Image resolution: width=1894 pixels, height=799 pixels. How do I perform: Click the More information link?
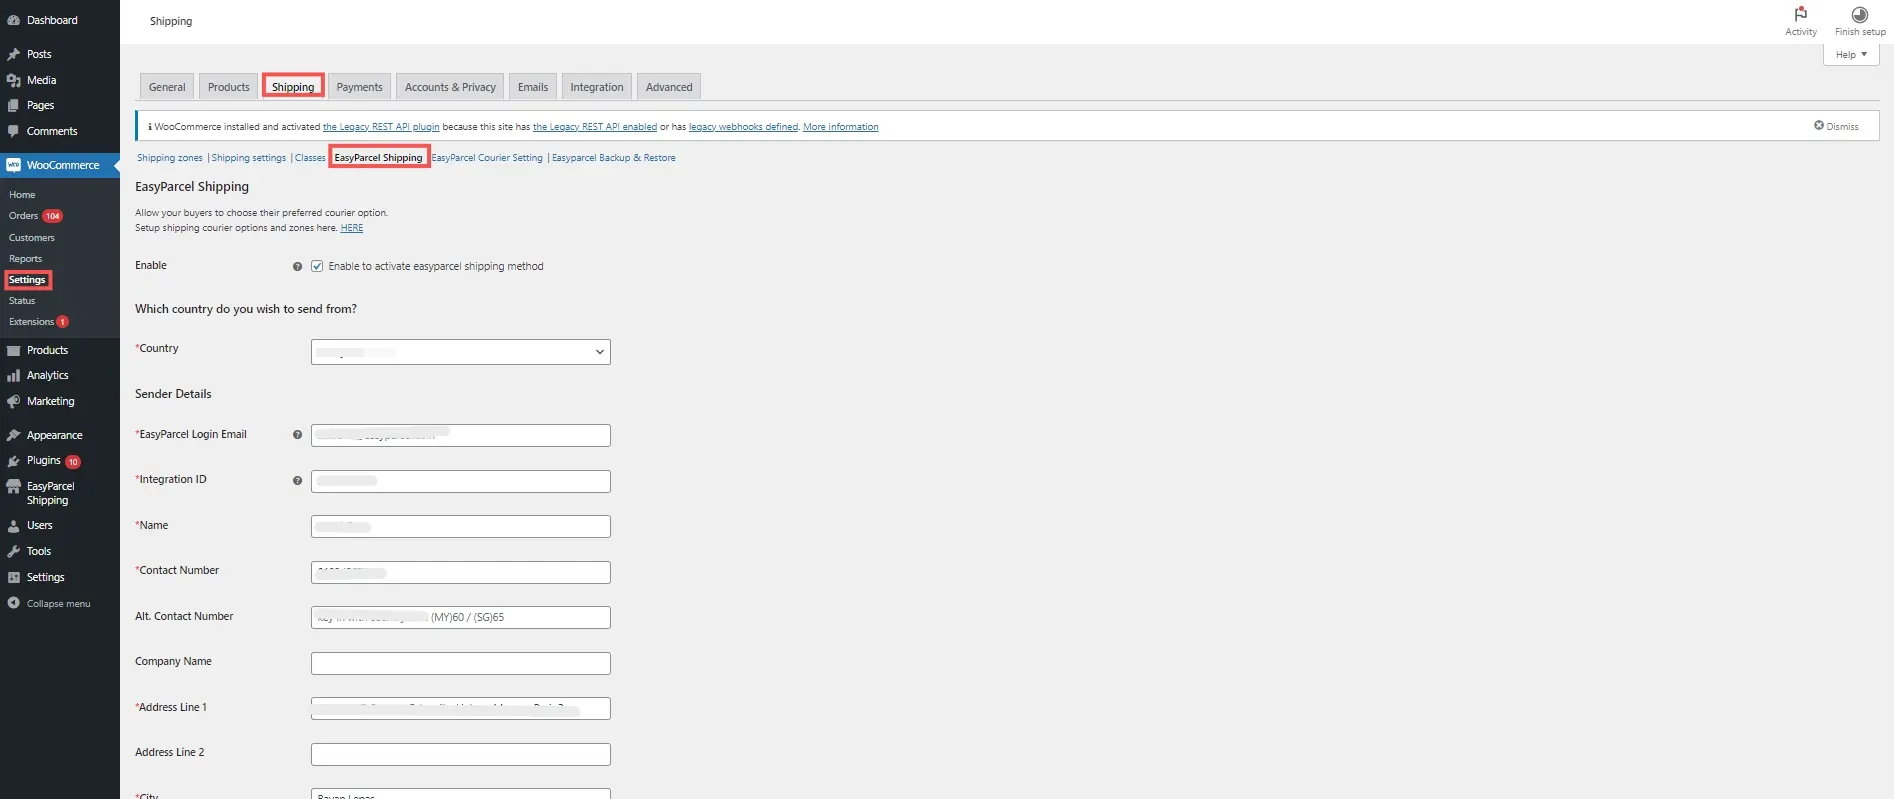click(841, 127)
